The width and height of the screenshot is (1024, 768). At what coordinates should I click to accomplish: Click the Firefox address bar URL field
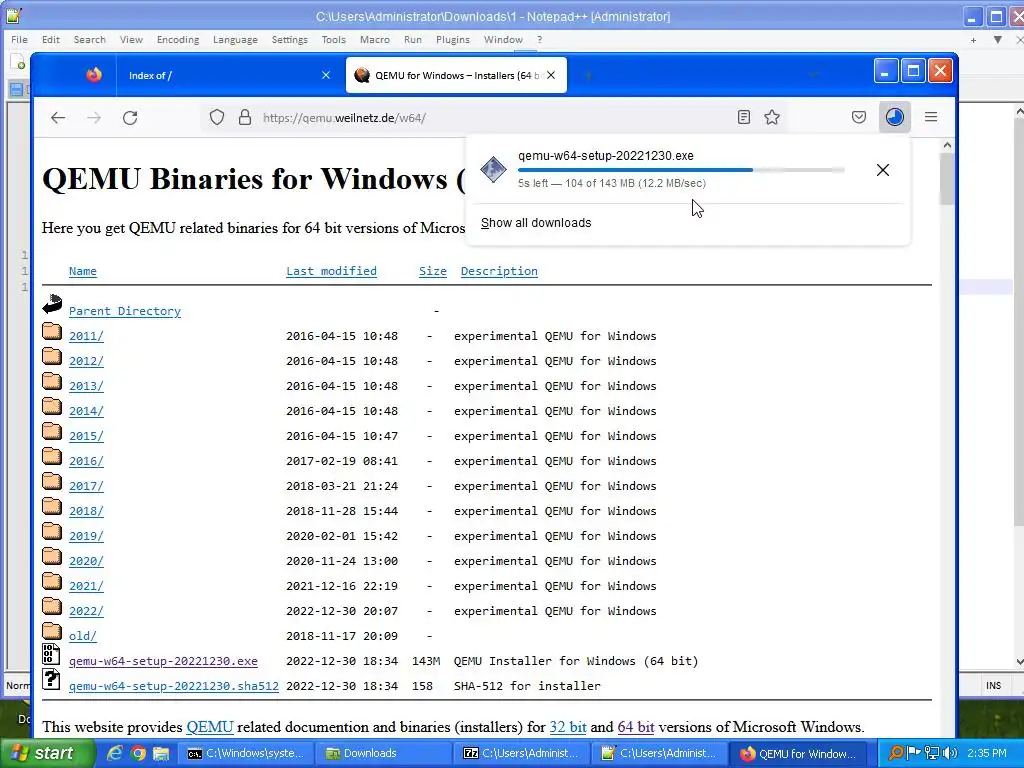(496, 118)
